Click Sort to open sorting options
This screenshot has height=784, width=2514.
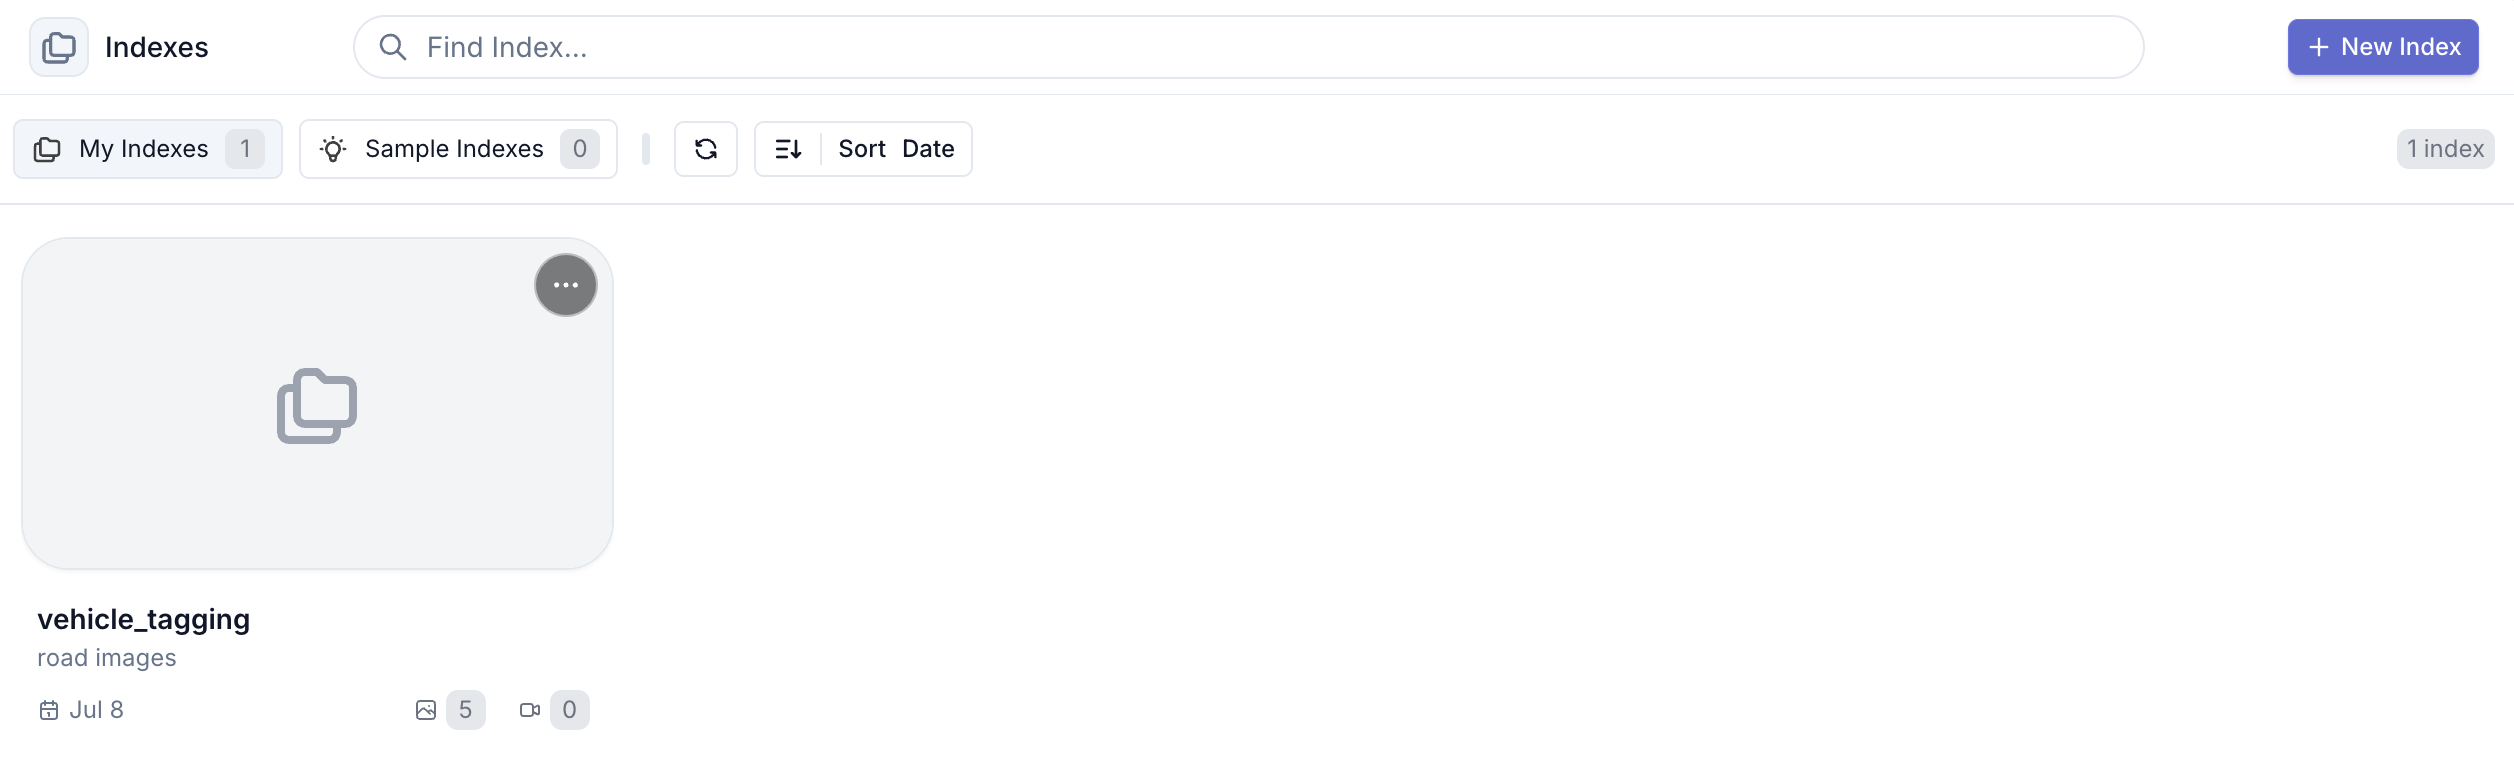(862, 148)
